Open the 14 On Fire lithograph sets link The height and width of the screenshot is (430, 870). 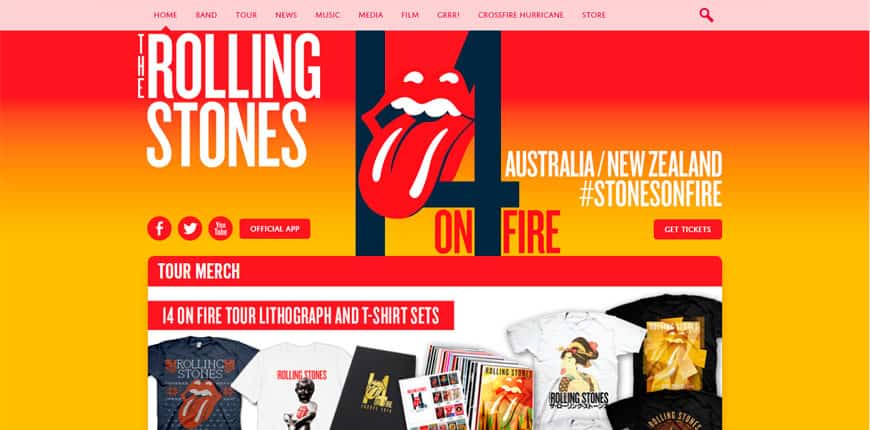click(301, 315)
